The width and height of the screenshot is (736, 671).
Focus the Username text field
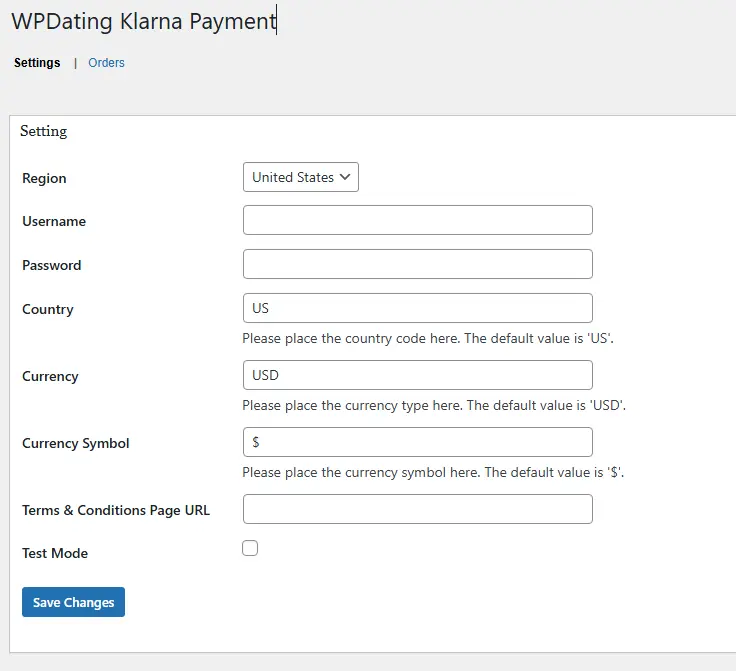[x=417, y=220]
